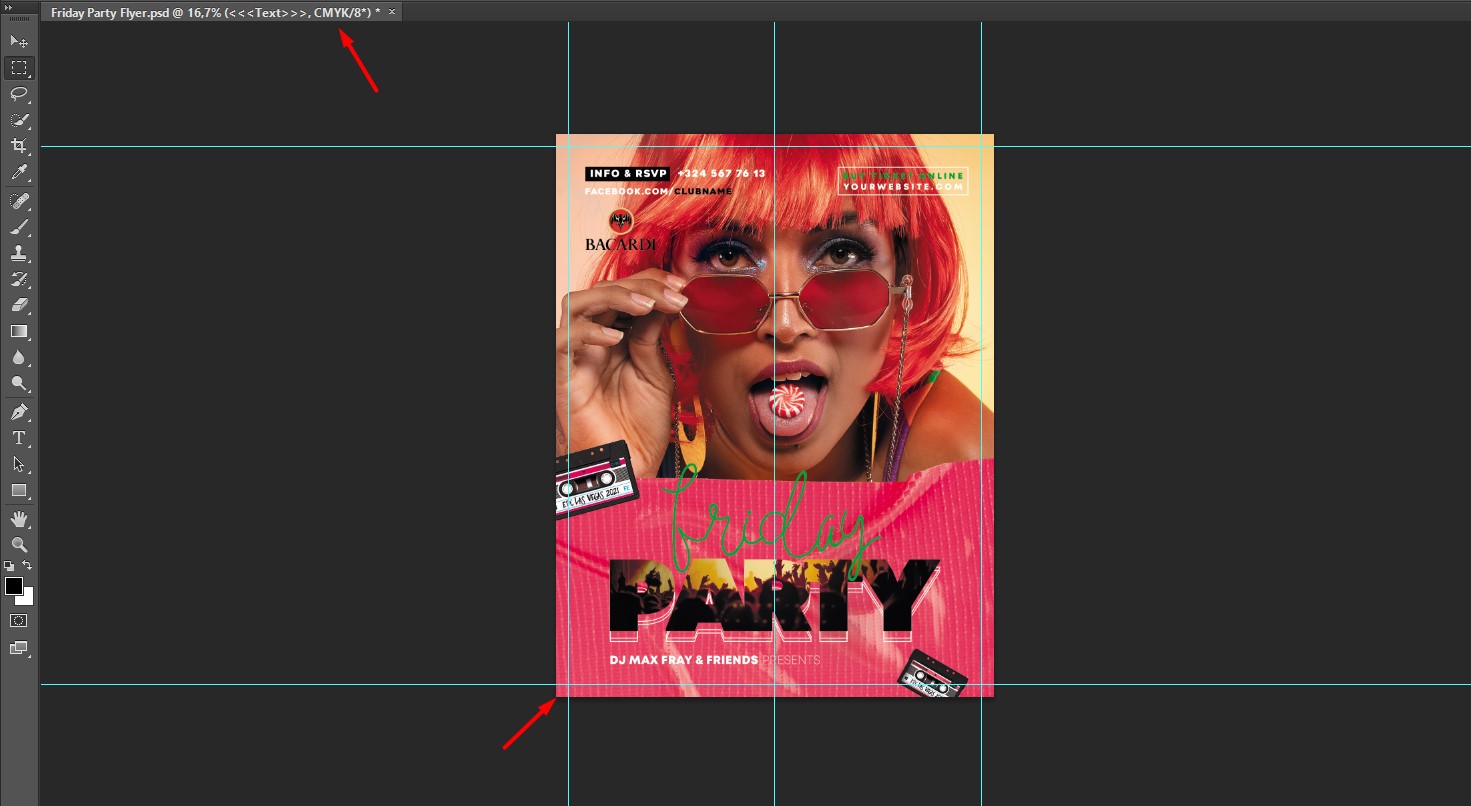Click the YOURWEBSITE.COM text box

(x=903, y=181)
